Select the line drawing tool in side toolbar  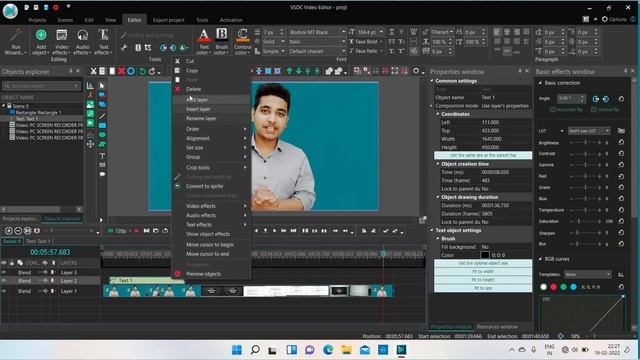(x=102, y=116)
